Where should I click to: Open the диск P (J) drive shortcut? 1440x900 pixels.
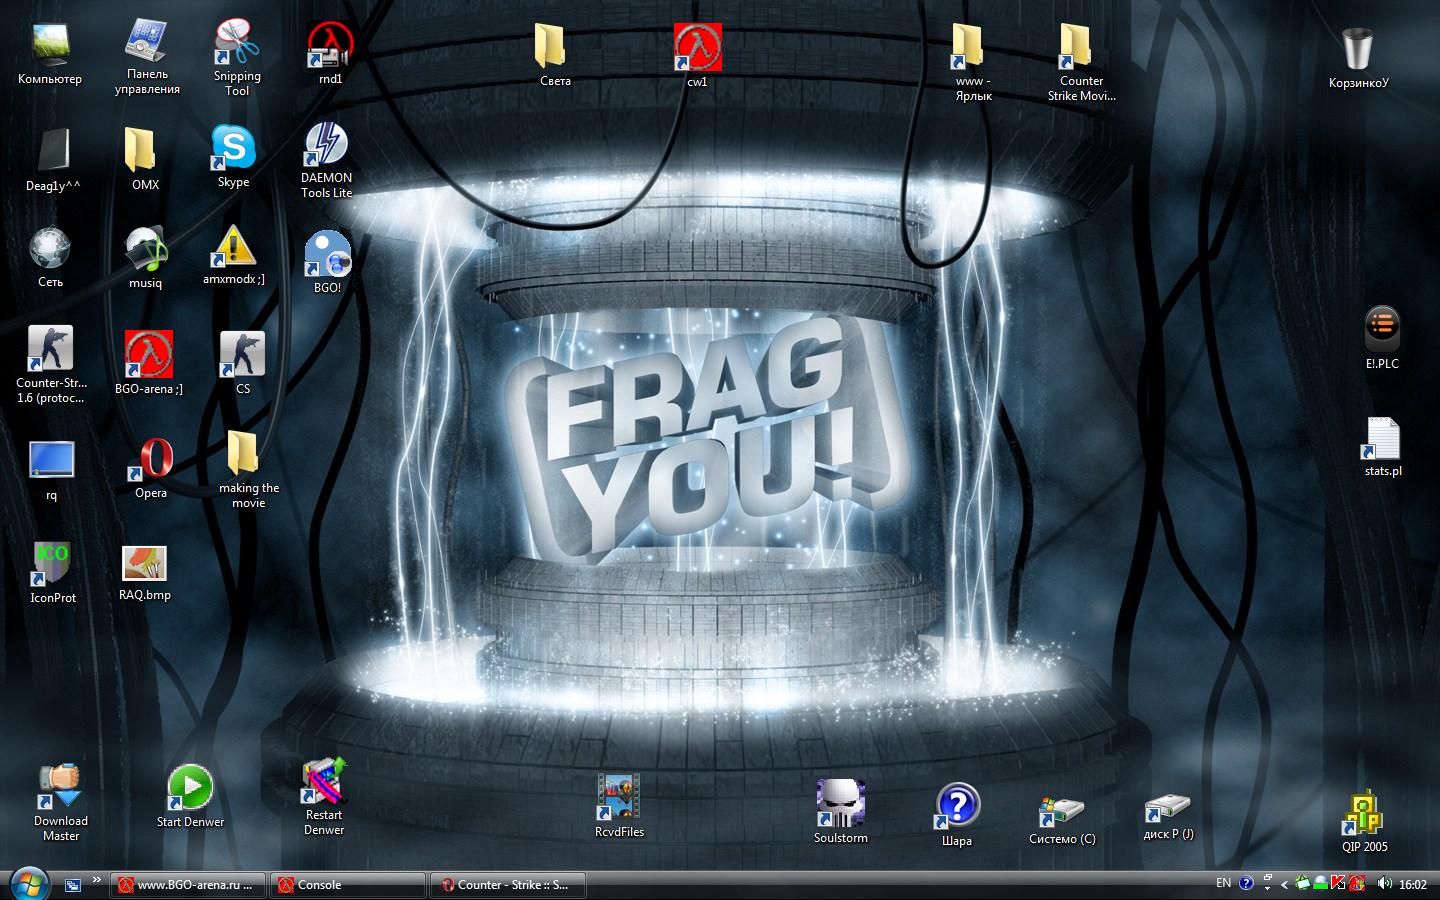[1168, 818]
